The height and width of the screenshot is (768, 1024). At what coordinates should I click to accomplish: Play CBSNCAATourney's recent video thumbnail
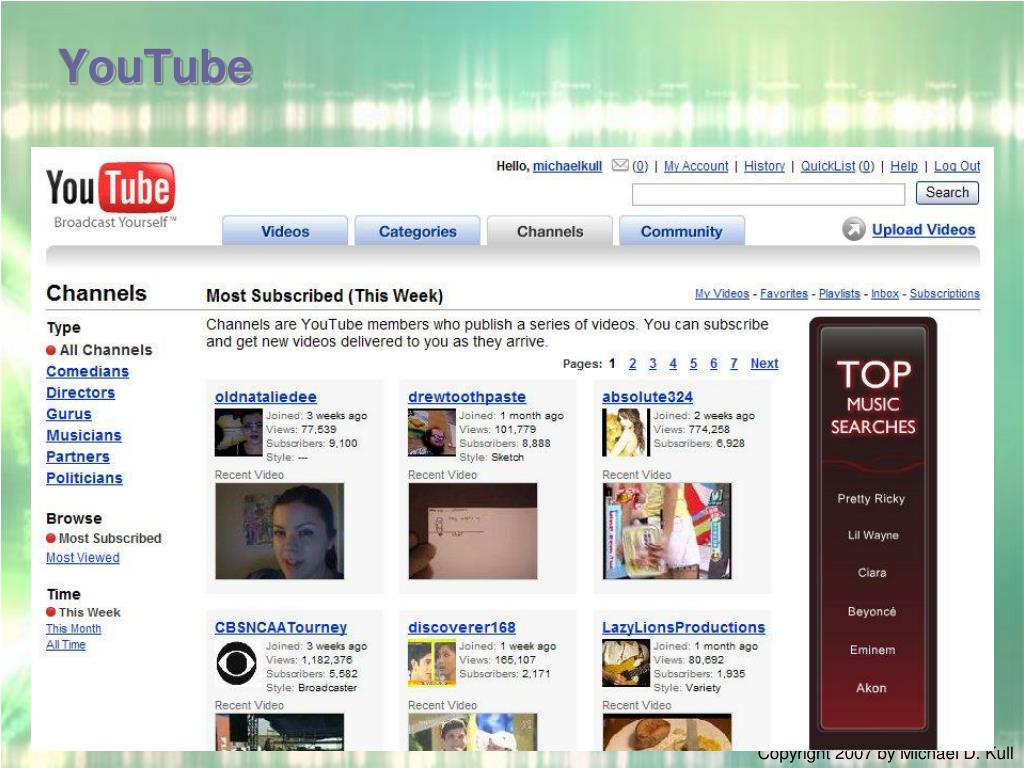(x=280, y=732)
